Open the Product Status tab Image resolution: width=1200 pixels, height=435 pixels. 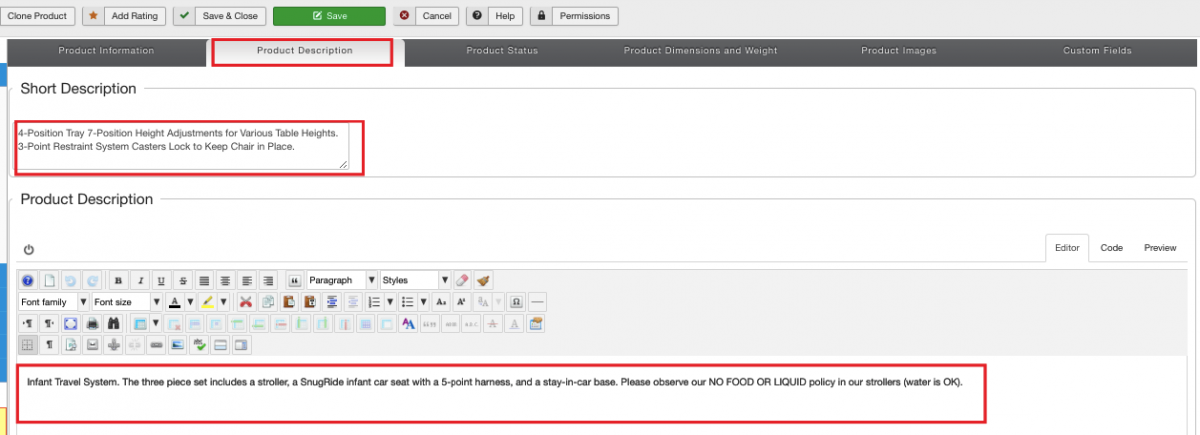point(502,51)
